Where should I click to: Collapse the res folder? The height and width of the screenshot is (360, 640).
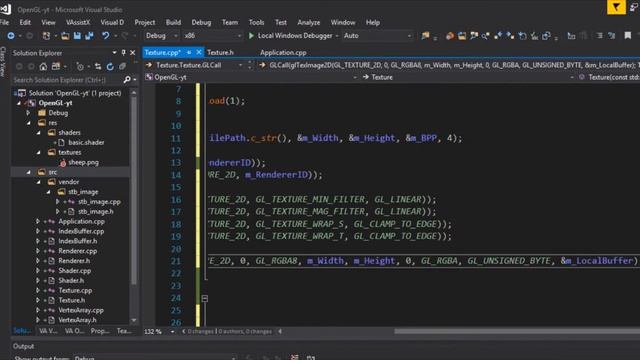click(x=29, y=123)
